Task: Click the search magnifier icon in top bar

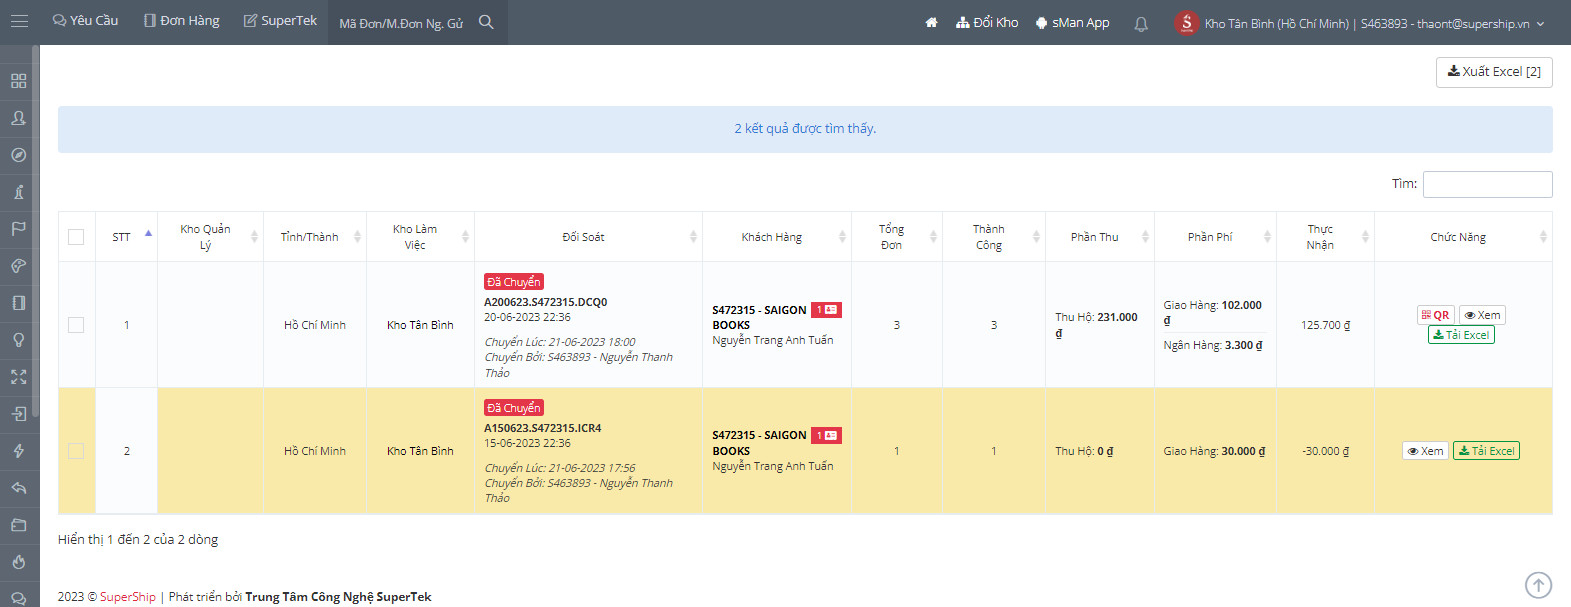Action: point(486,22)
